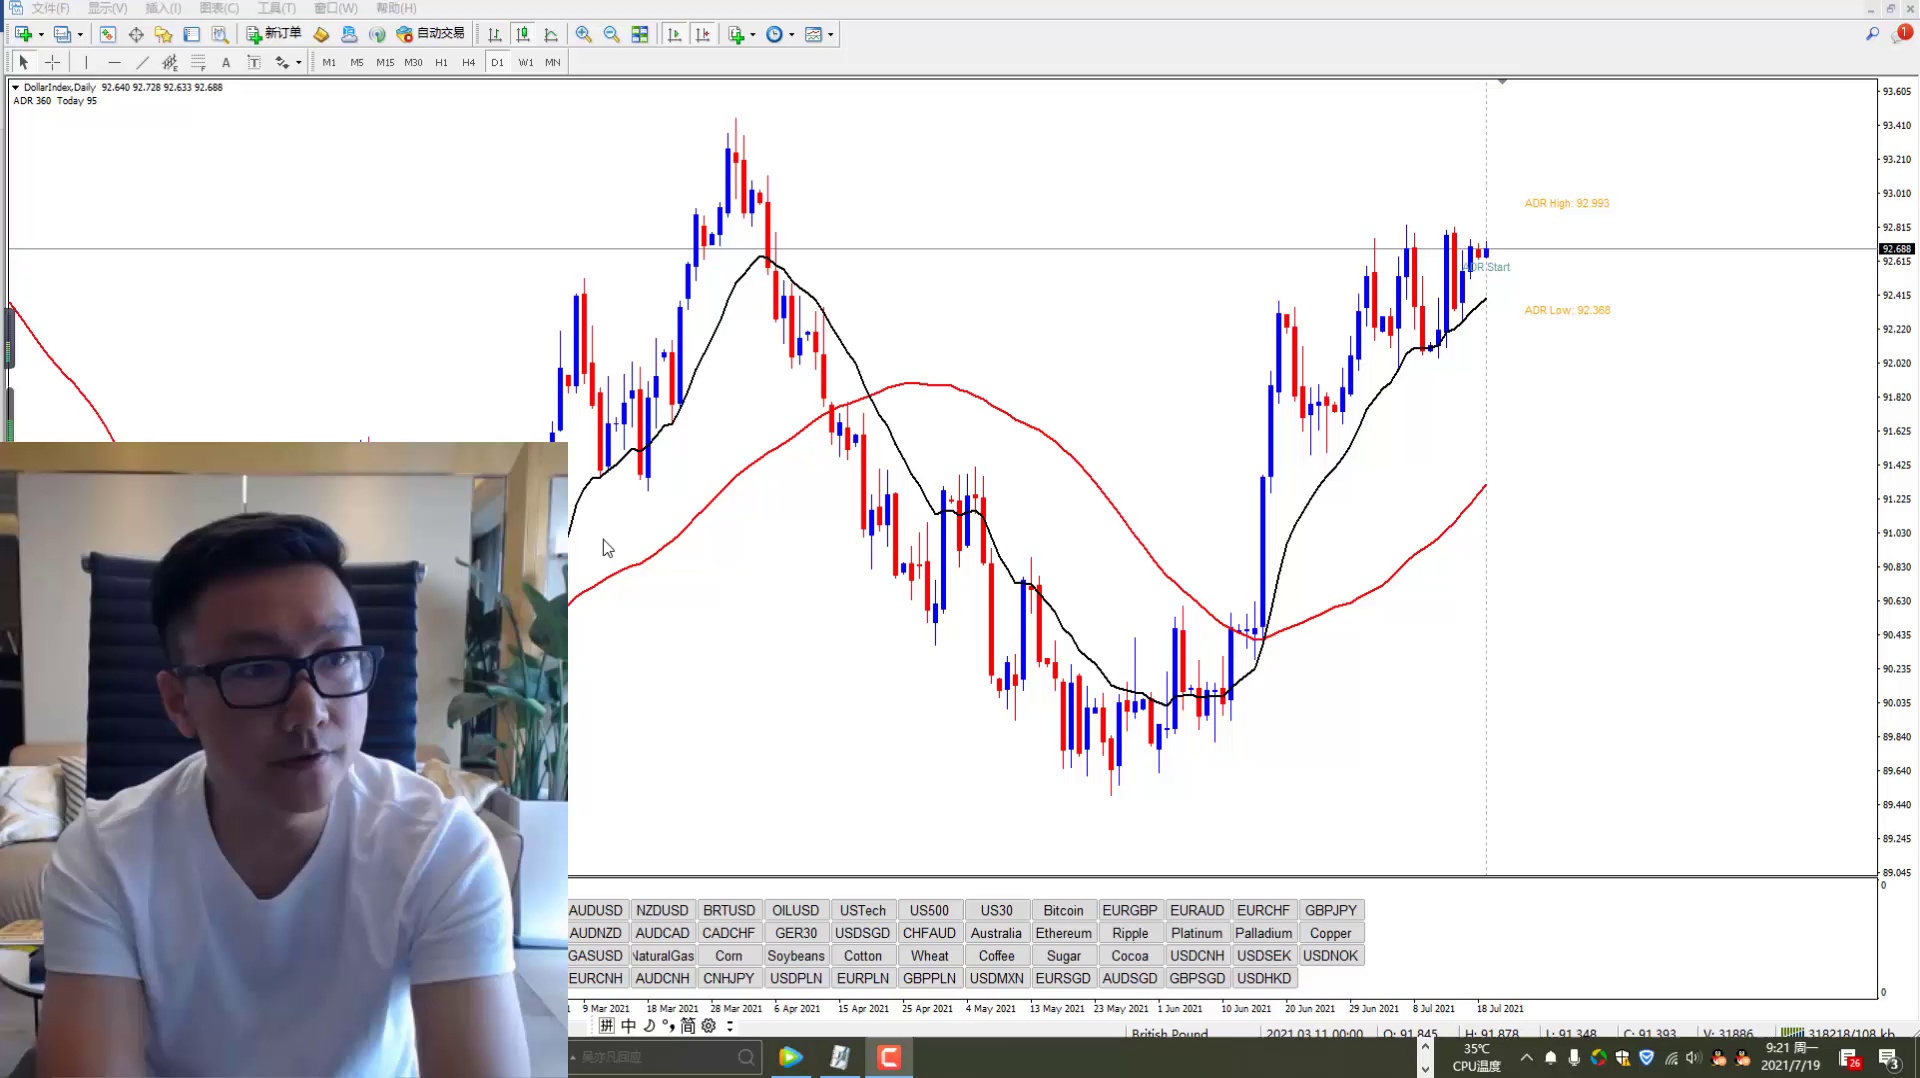Click the EURGBP symbol button
The width and height of the screenshot is (1920, 1078).
(1129, 910)
